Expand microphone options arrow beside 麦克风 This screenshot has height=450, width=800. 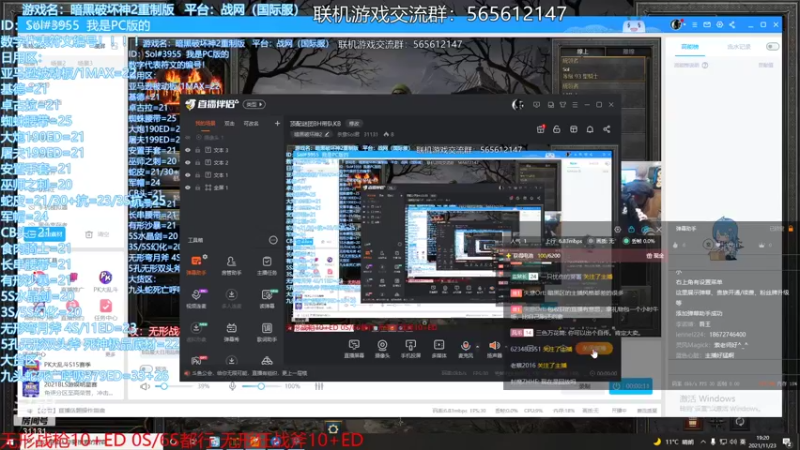tap(478, 346)
